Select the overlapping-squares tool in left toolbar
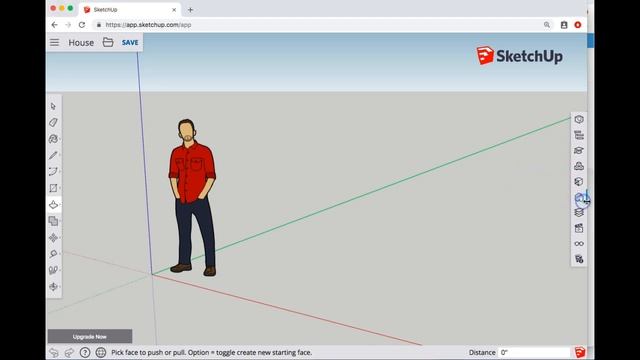 point(53,221)
